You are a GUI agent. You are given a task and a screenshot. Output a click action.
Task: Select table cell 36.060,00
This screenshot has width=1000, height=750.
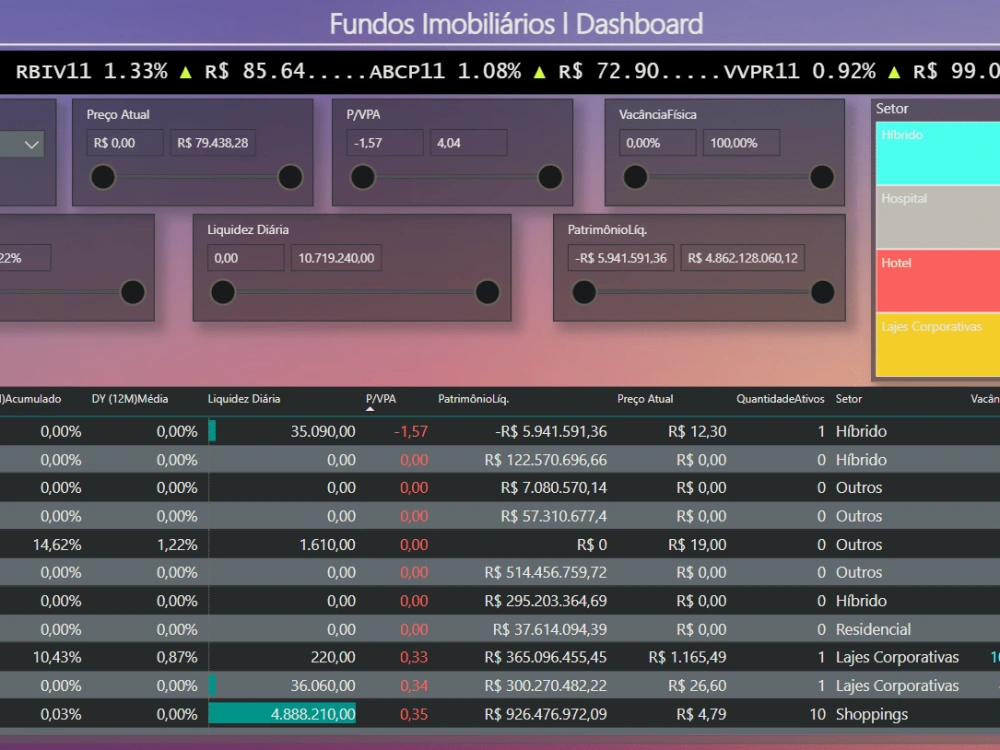pyautogui.click(x=323, y=686)
